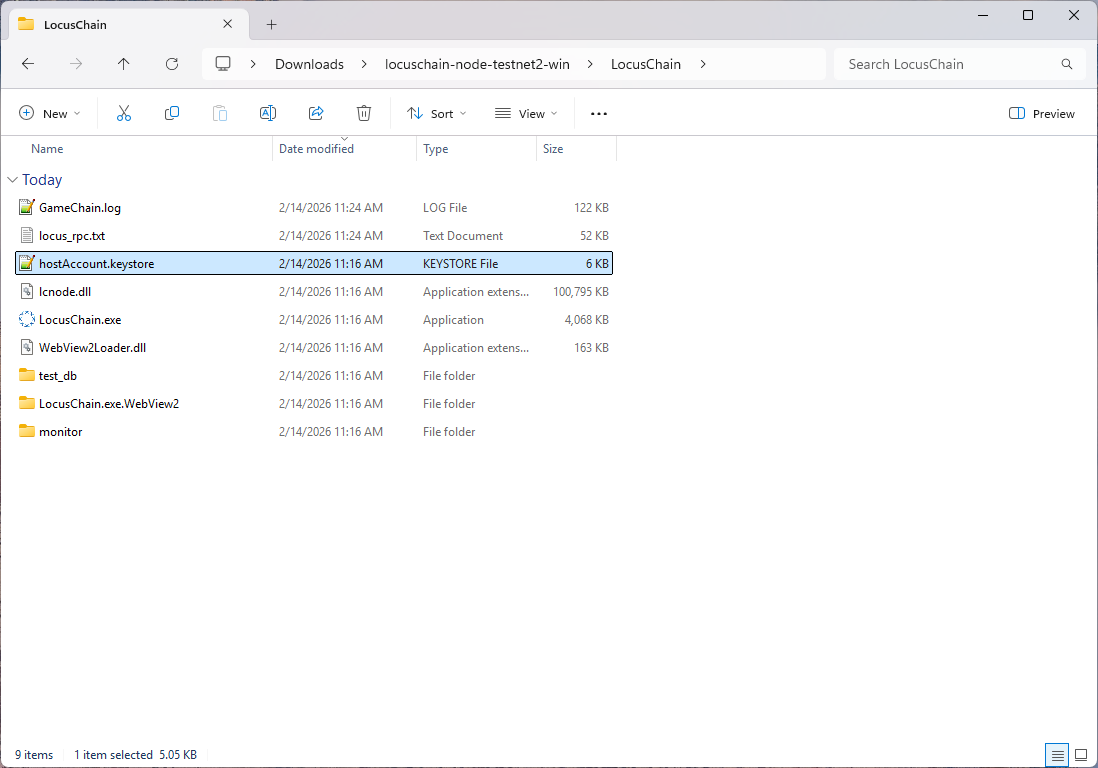Refresh the current folder view
The width and height of the screenshot is (1098, 768).
[172, 64]
